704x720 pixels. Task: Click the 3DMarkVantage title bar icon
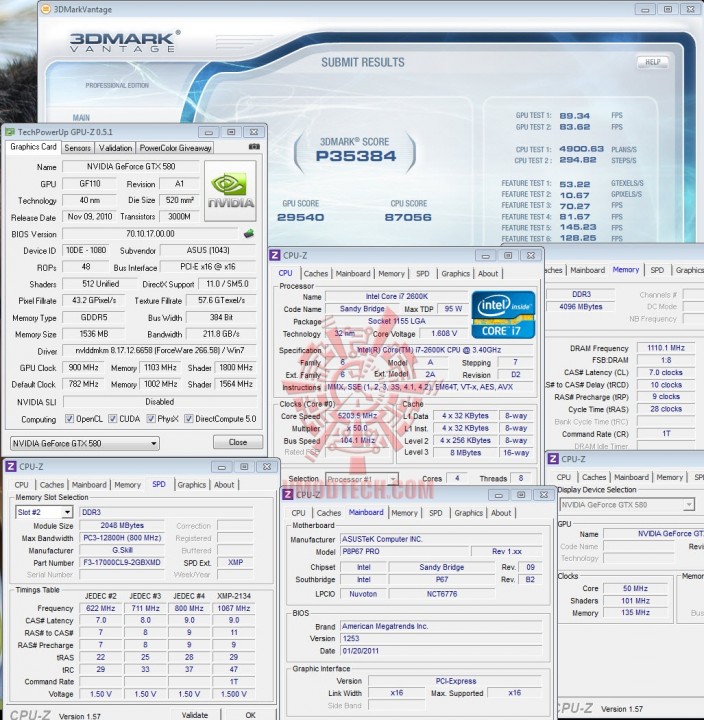click(46, 9)
